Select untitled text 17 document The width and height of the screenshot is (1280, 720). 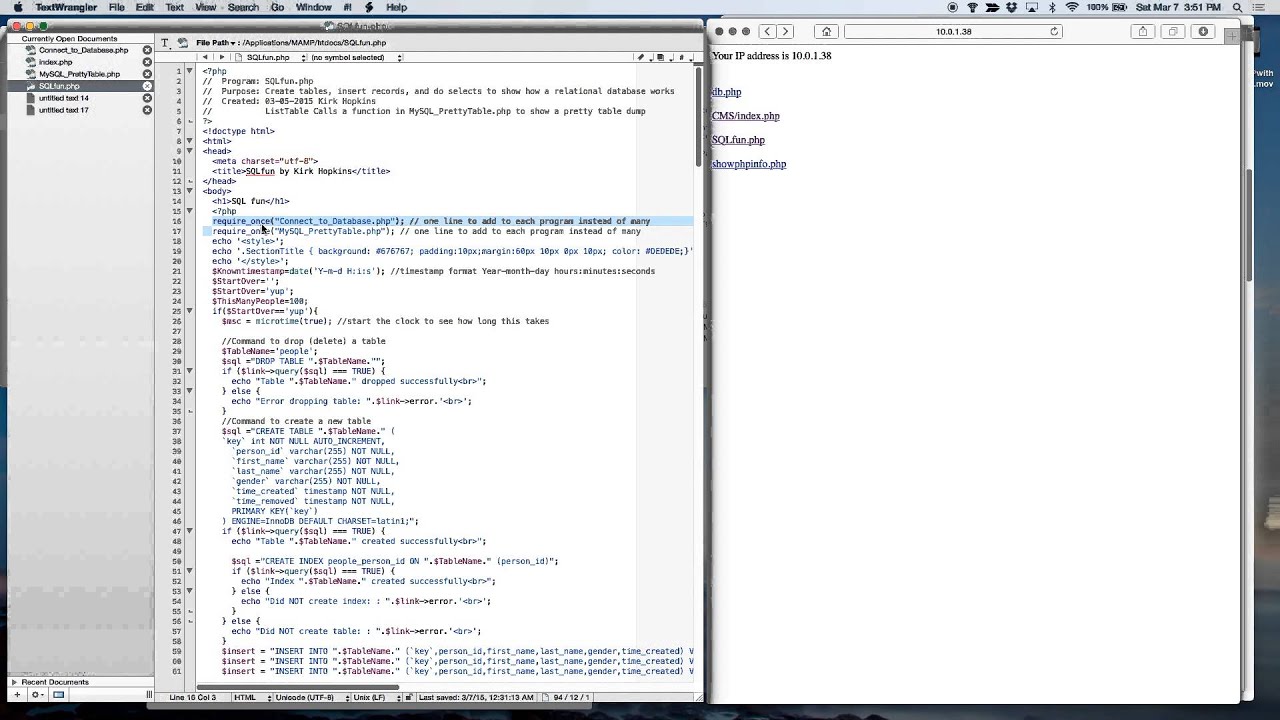tap(63, 110)
